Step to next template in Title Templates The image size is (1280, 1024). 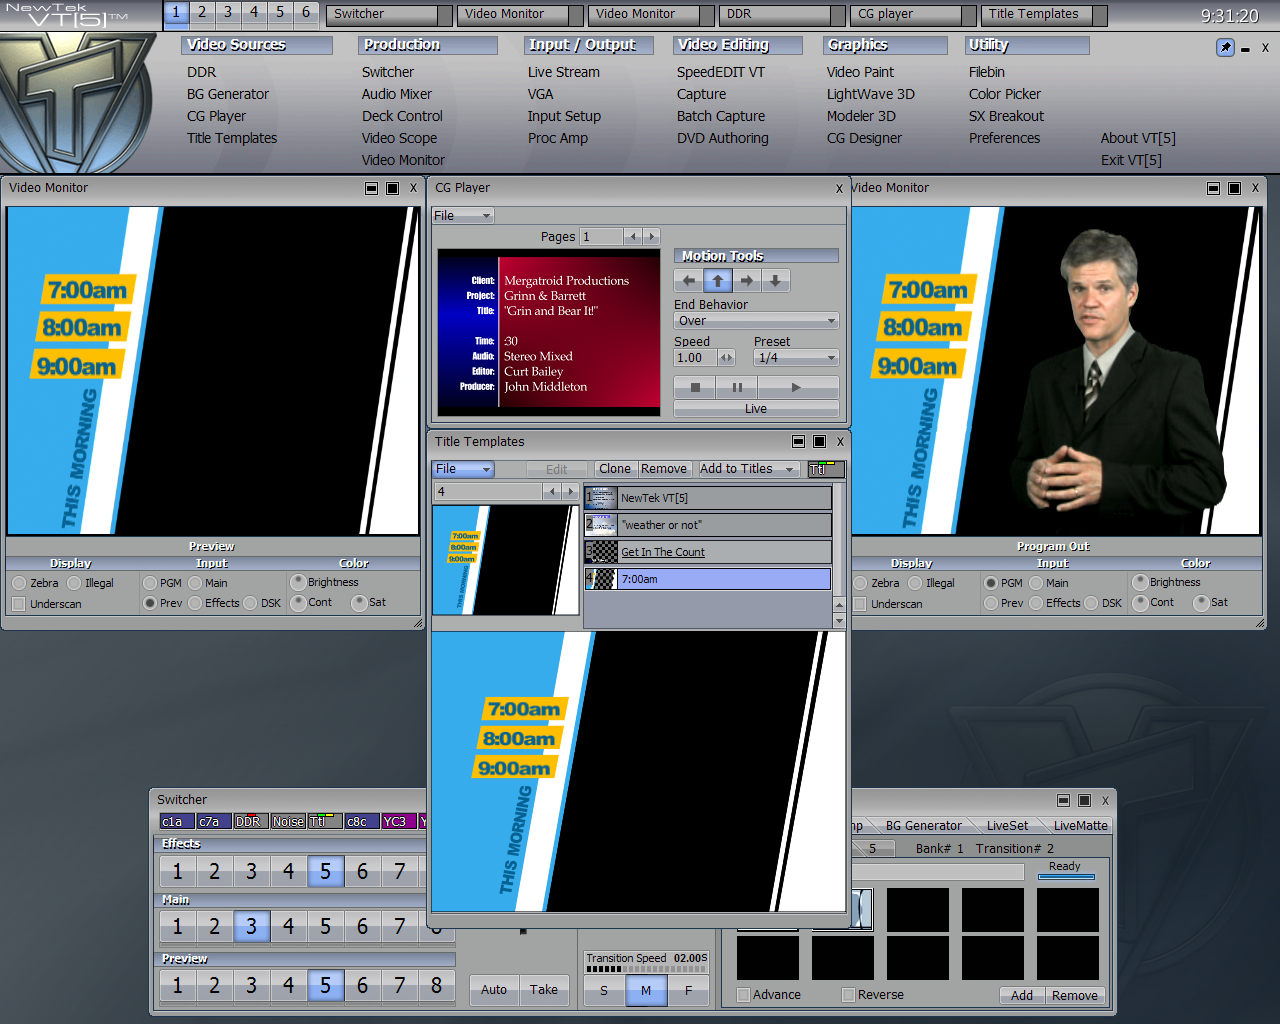point(570,491)
